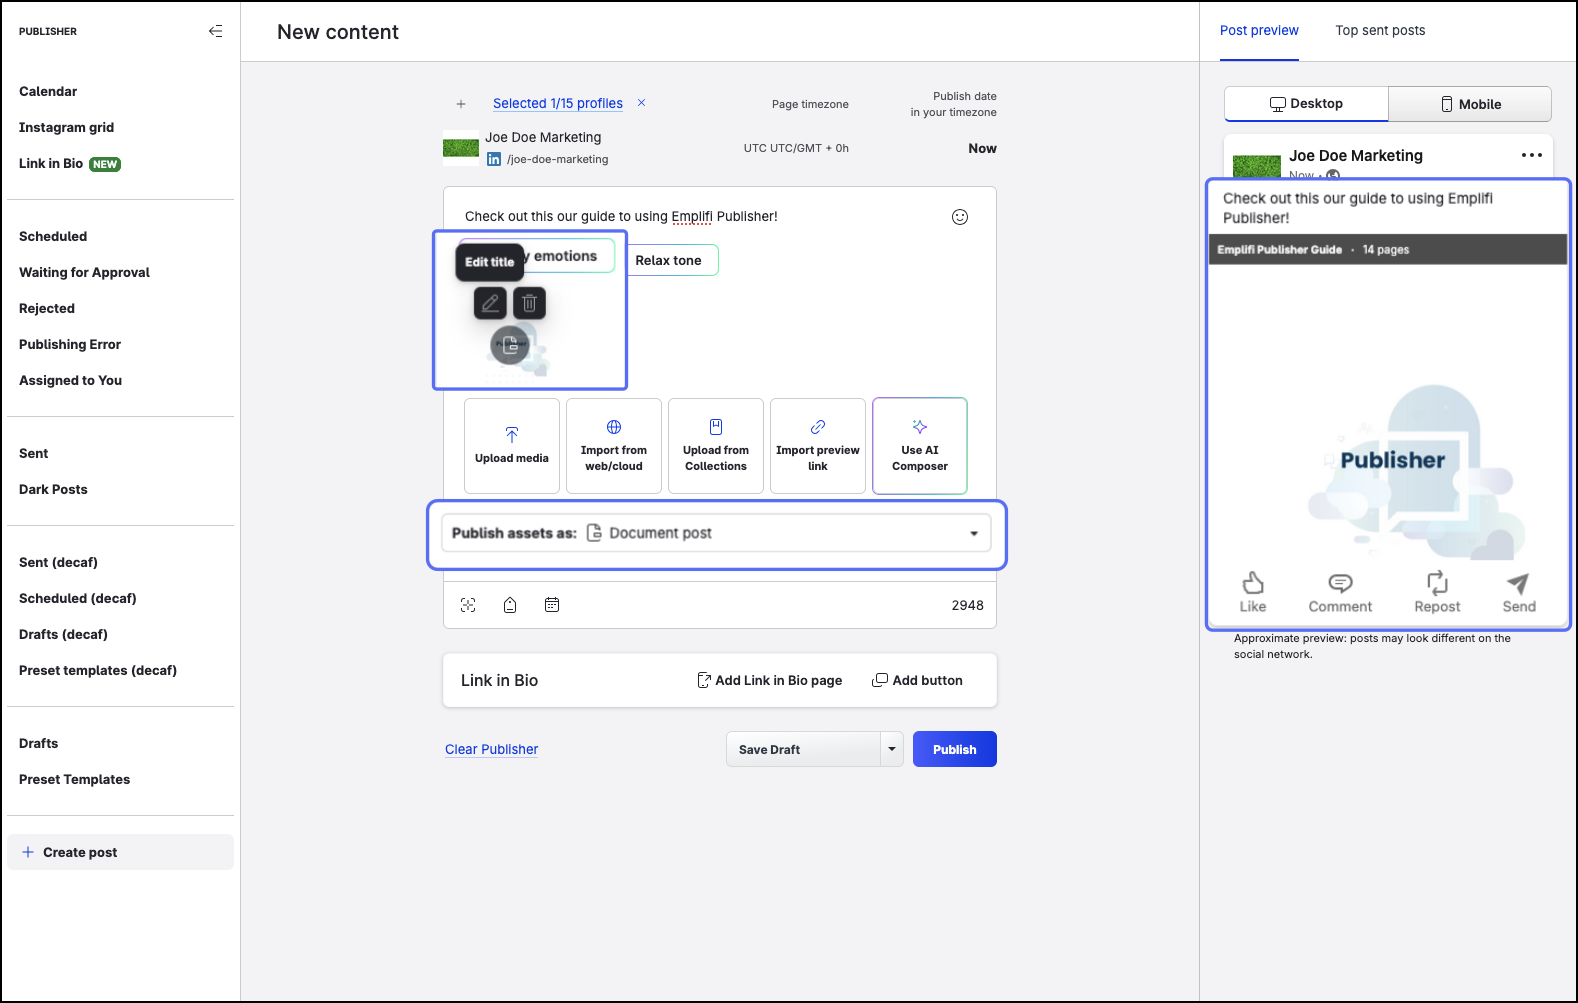The height and width of the screenshot is (1003, 1578).
Task: Open the emoji picker smiley icon
Action: click(959, 217)
